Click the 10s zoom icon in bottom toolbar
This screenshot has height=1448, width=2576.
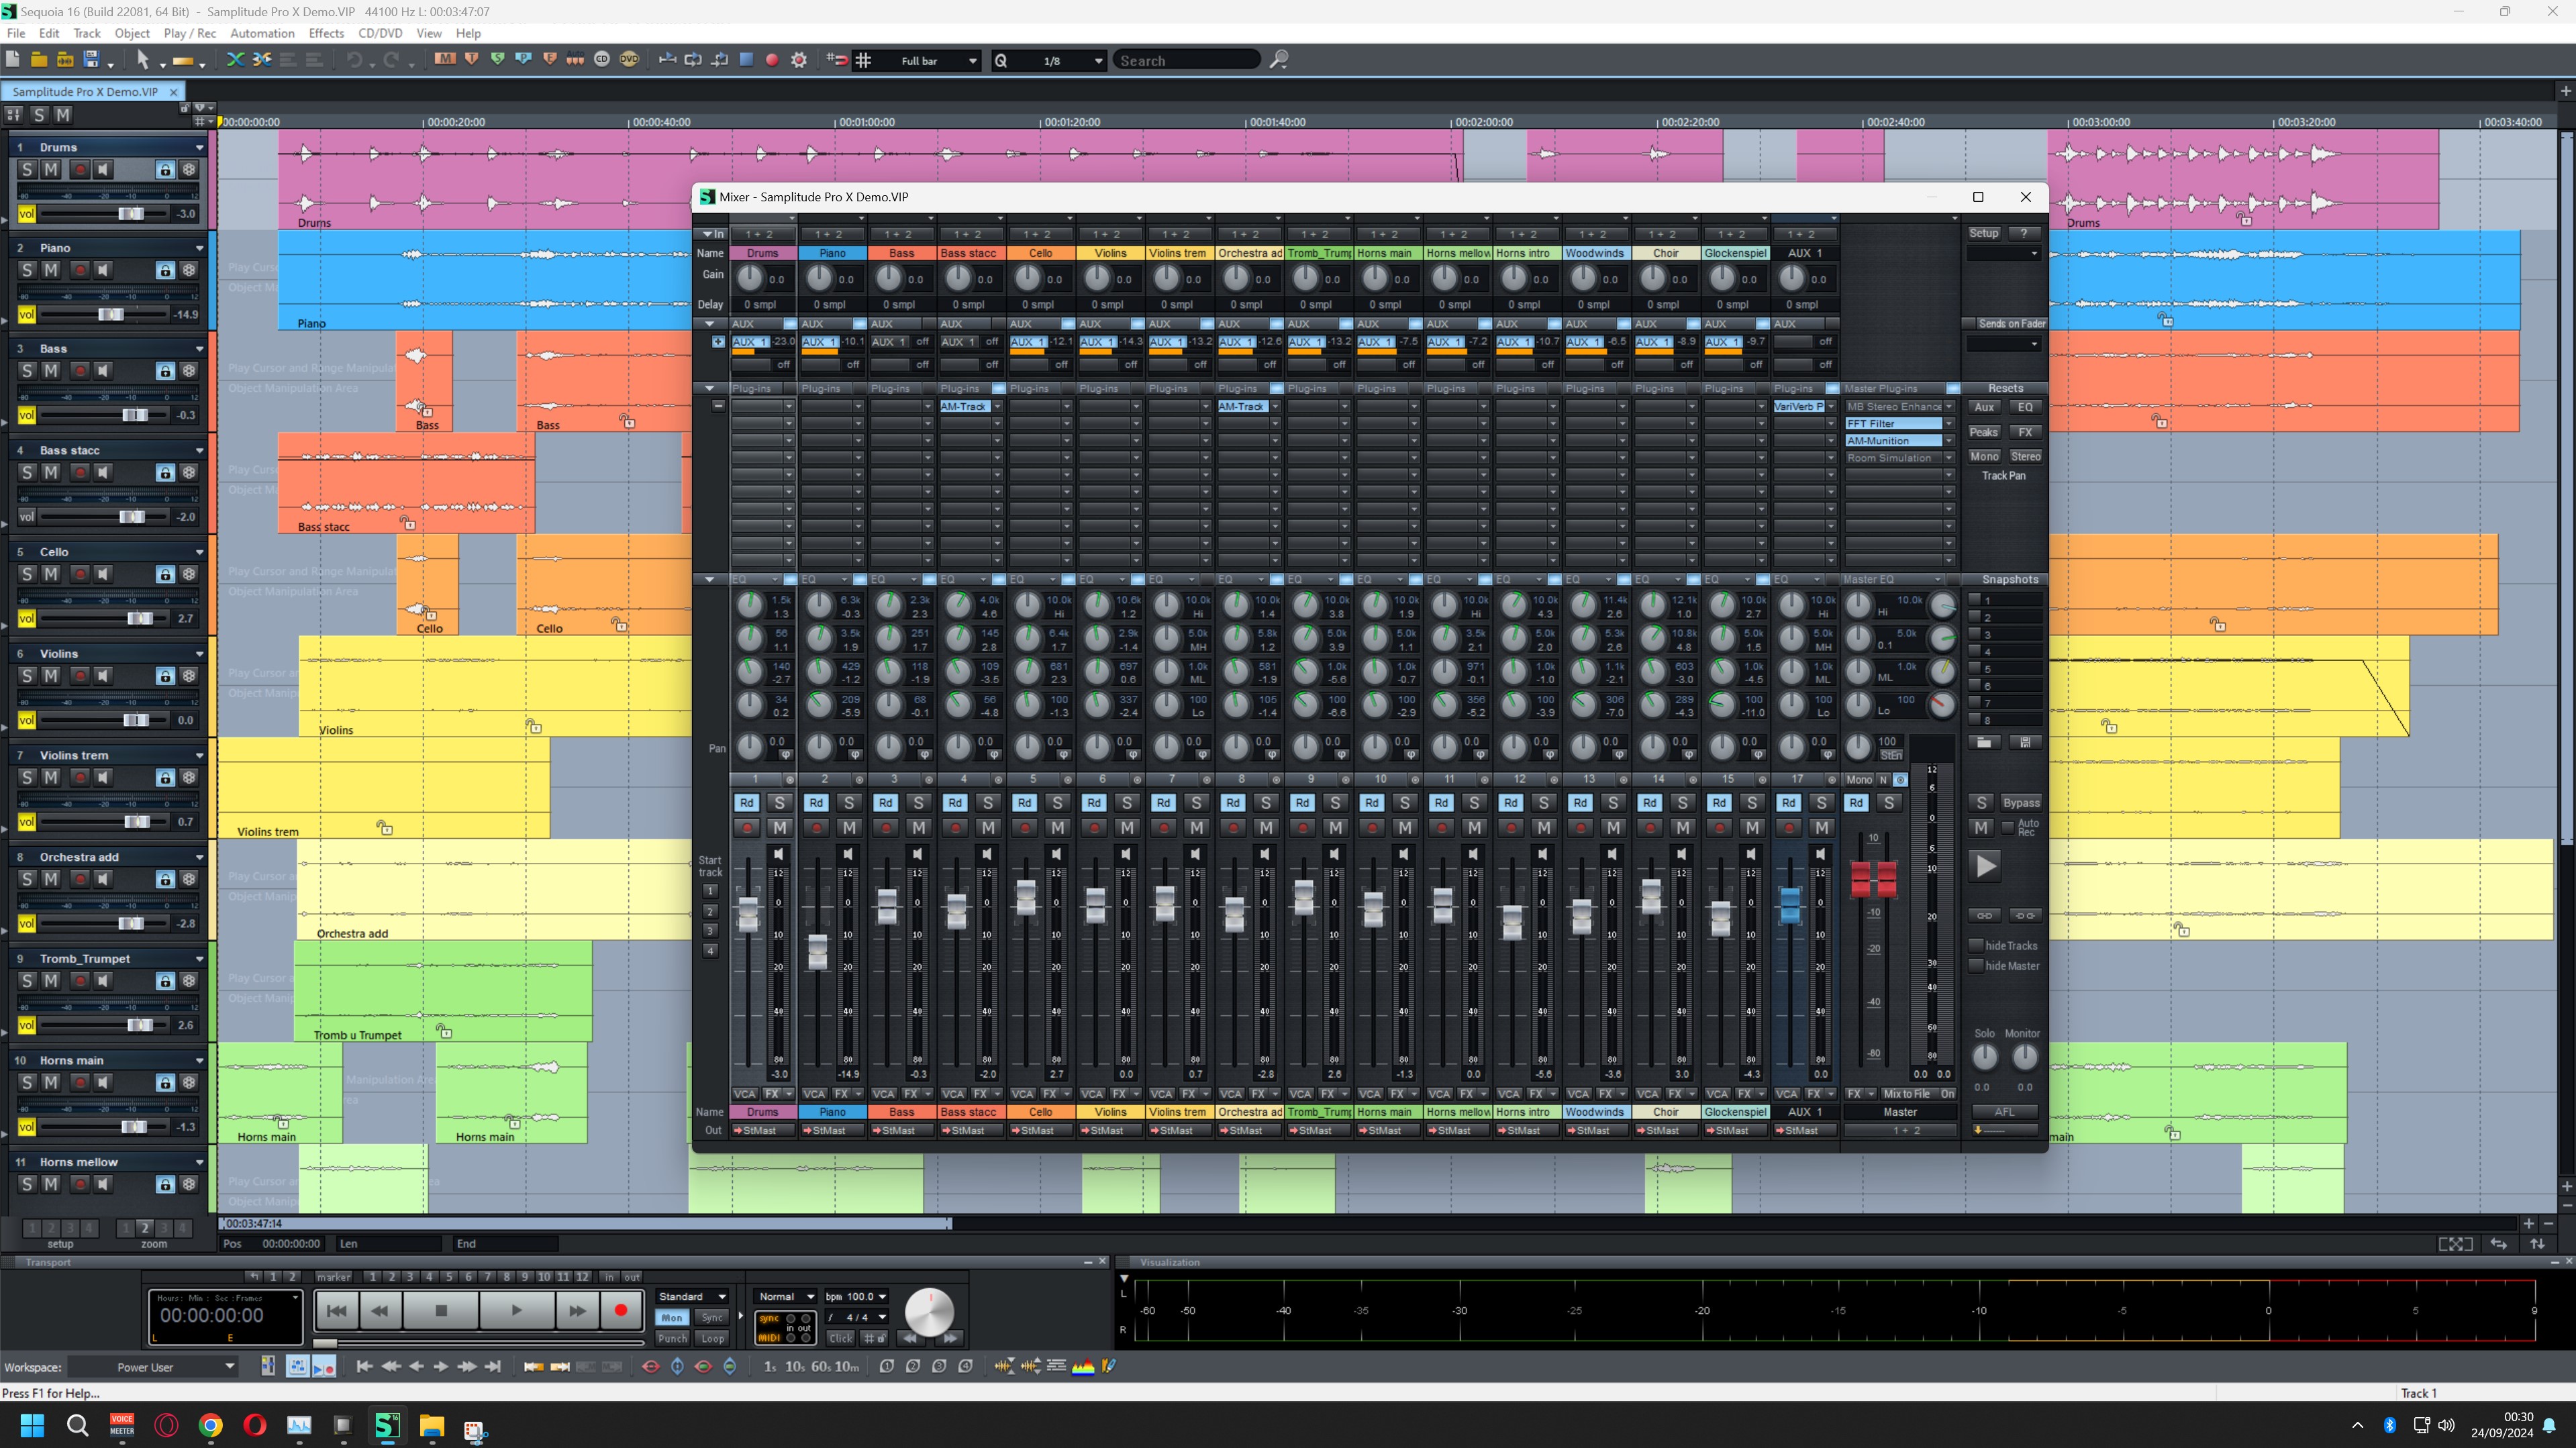[796, 1366]
